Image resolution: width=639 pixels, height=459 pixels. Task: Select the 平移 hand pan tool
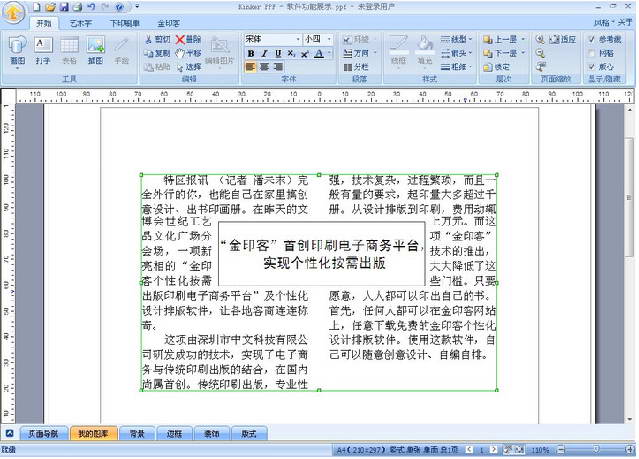click(x=188, y=53)
